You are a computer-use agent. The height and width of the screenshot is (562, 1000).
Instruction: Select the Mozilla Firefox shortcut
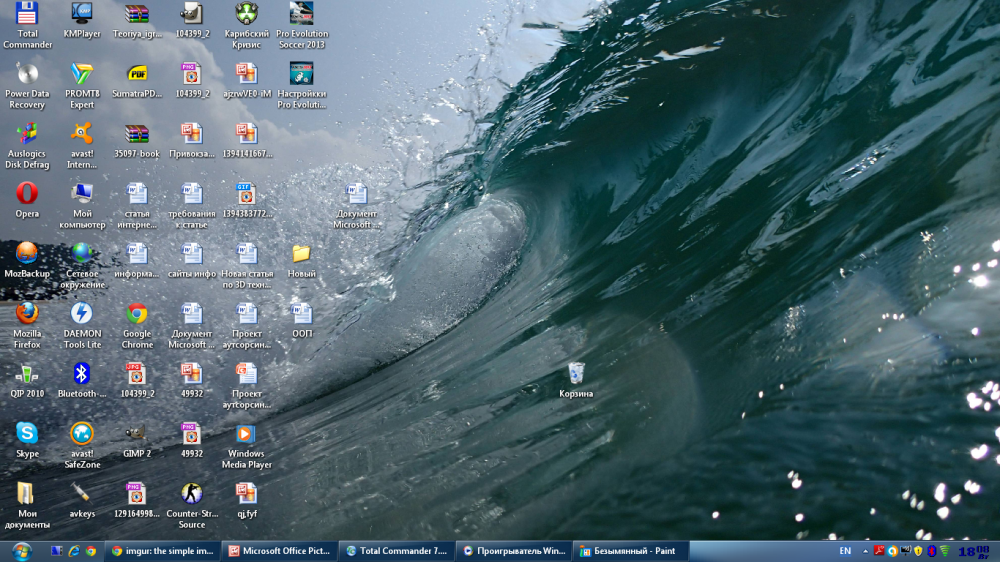point(27,325)
